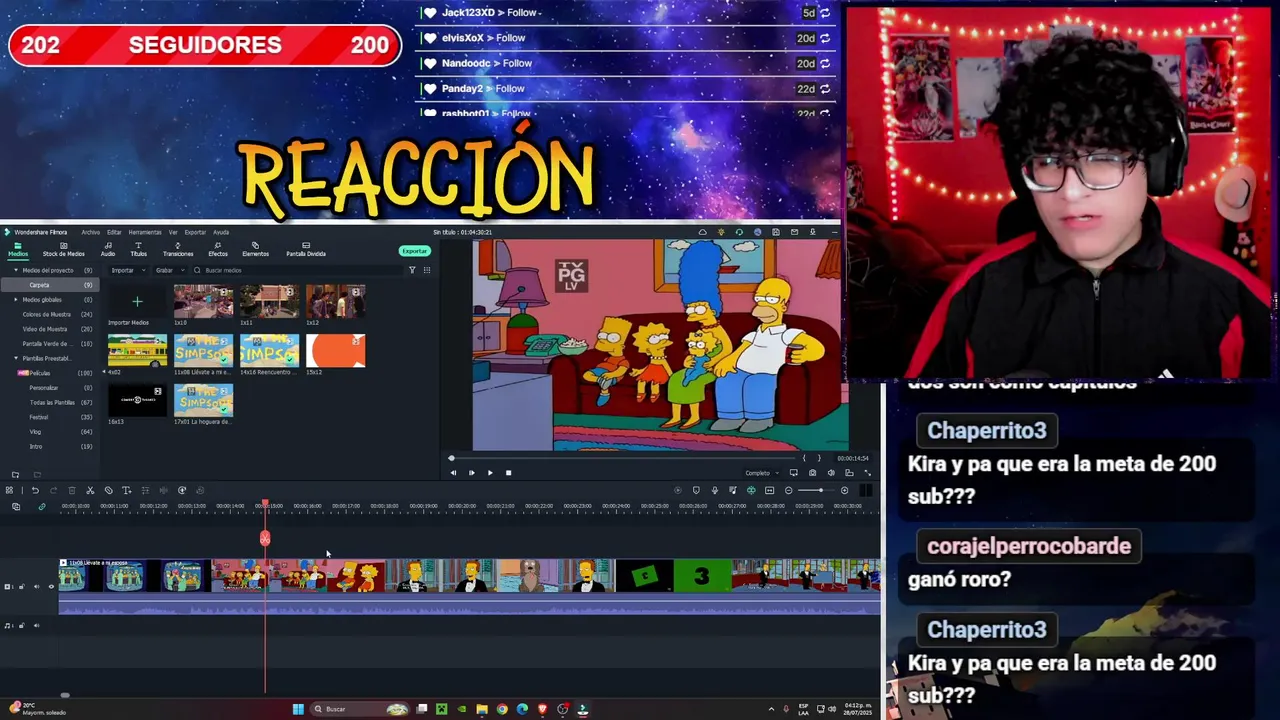The height and width of the screenshot is (720, 1280).
Task: Click the snapshot camera icon
Action: pyautogui.click(x=812, y=473)
